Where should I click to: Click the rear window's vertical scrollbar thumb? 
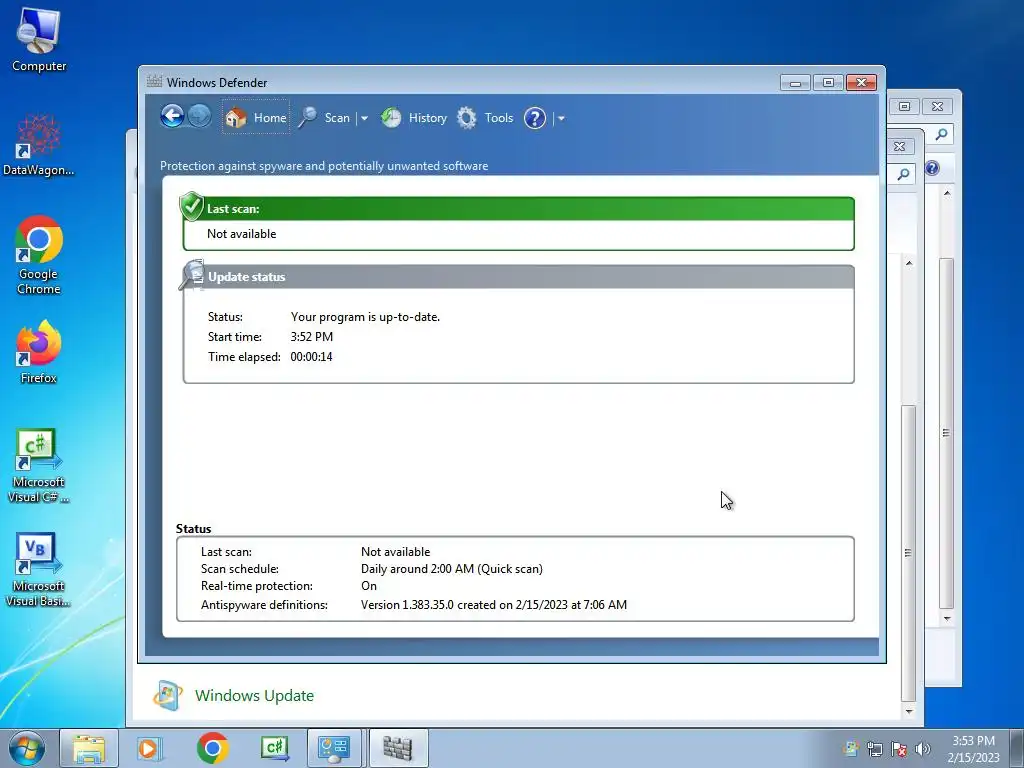click(x=946, y=433)
